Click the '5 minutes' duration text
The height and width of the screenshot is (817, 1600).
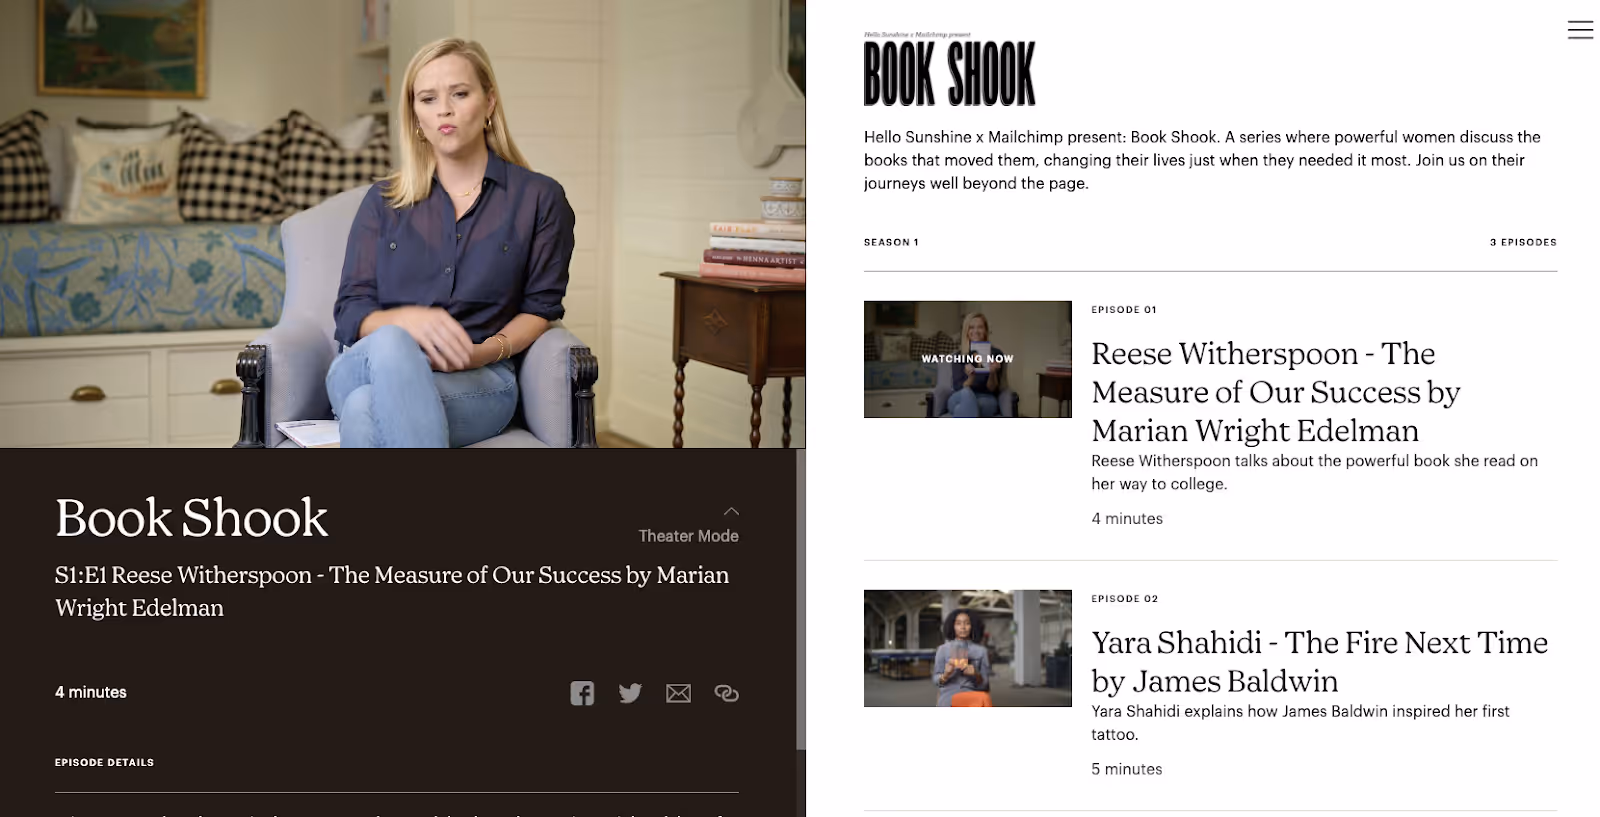(x=1127, y=769)
